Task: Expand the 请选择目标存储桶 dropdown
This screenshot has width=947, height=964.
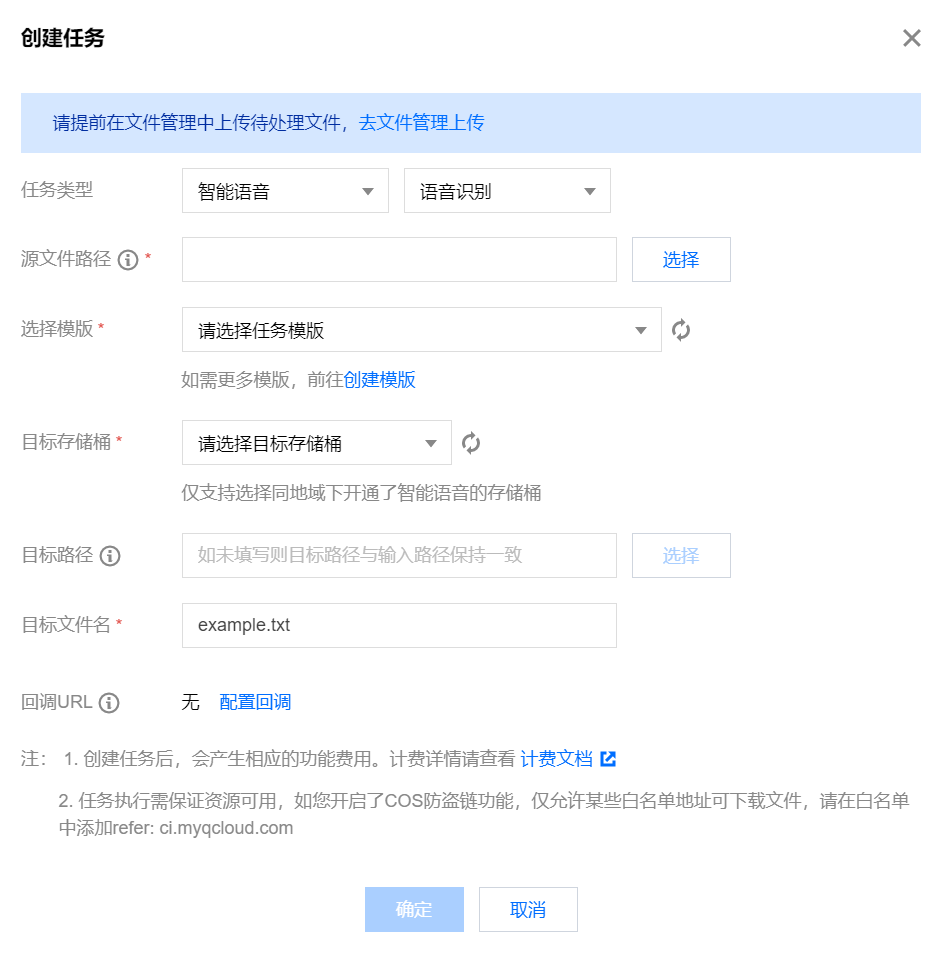Action: tap(316, 443)
